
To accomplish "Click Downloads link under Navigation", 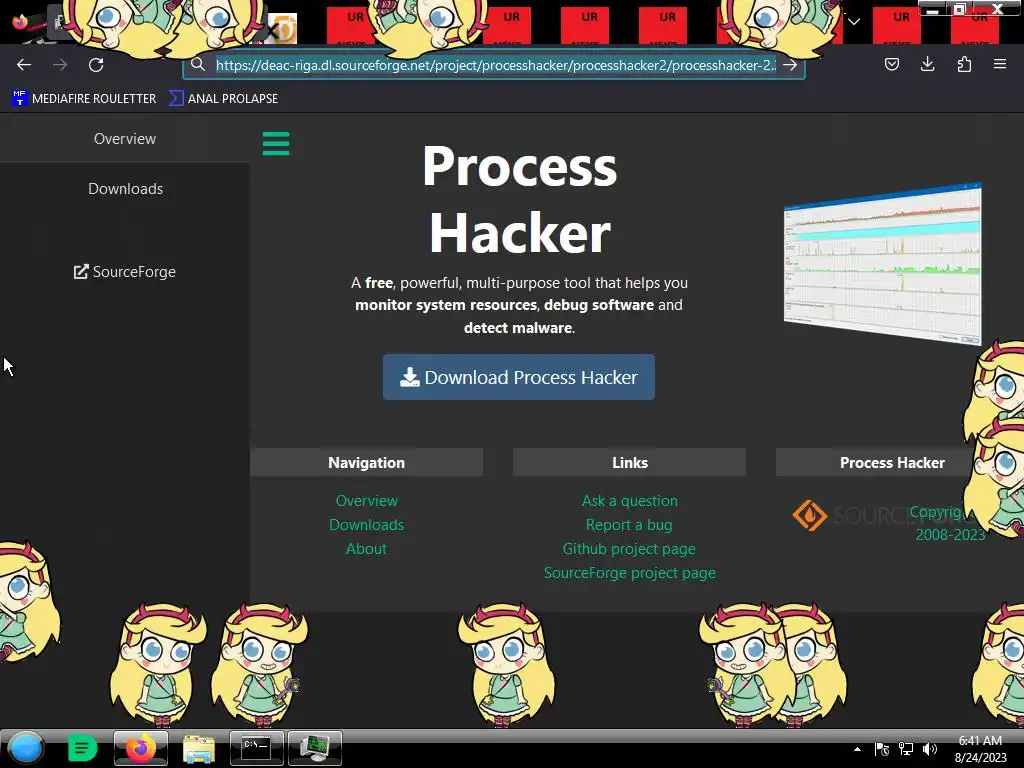I will coord(366,525).
